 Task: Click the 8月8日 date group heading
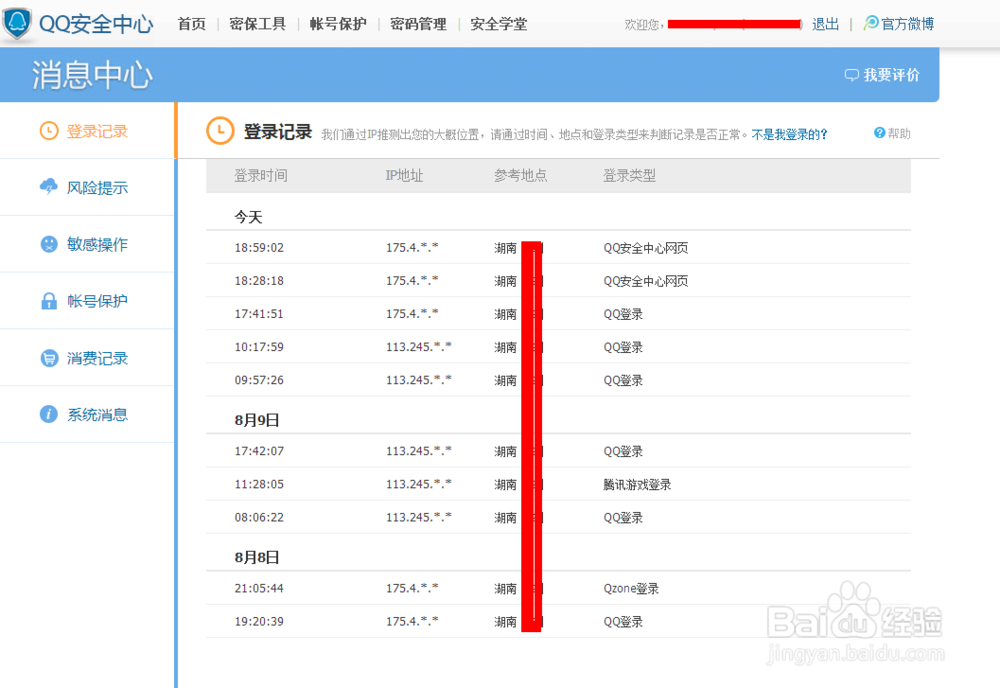[257, 557]
